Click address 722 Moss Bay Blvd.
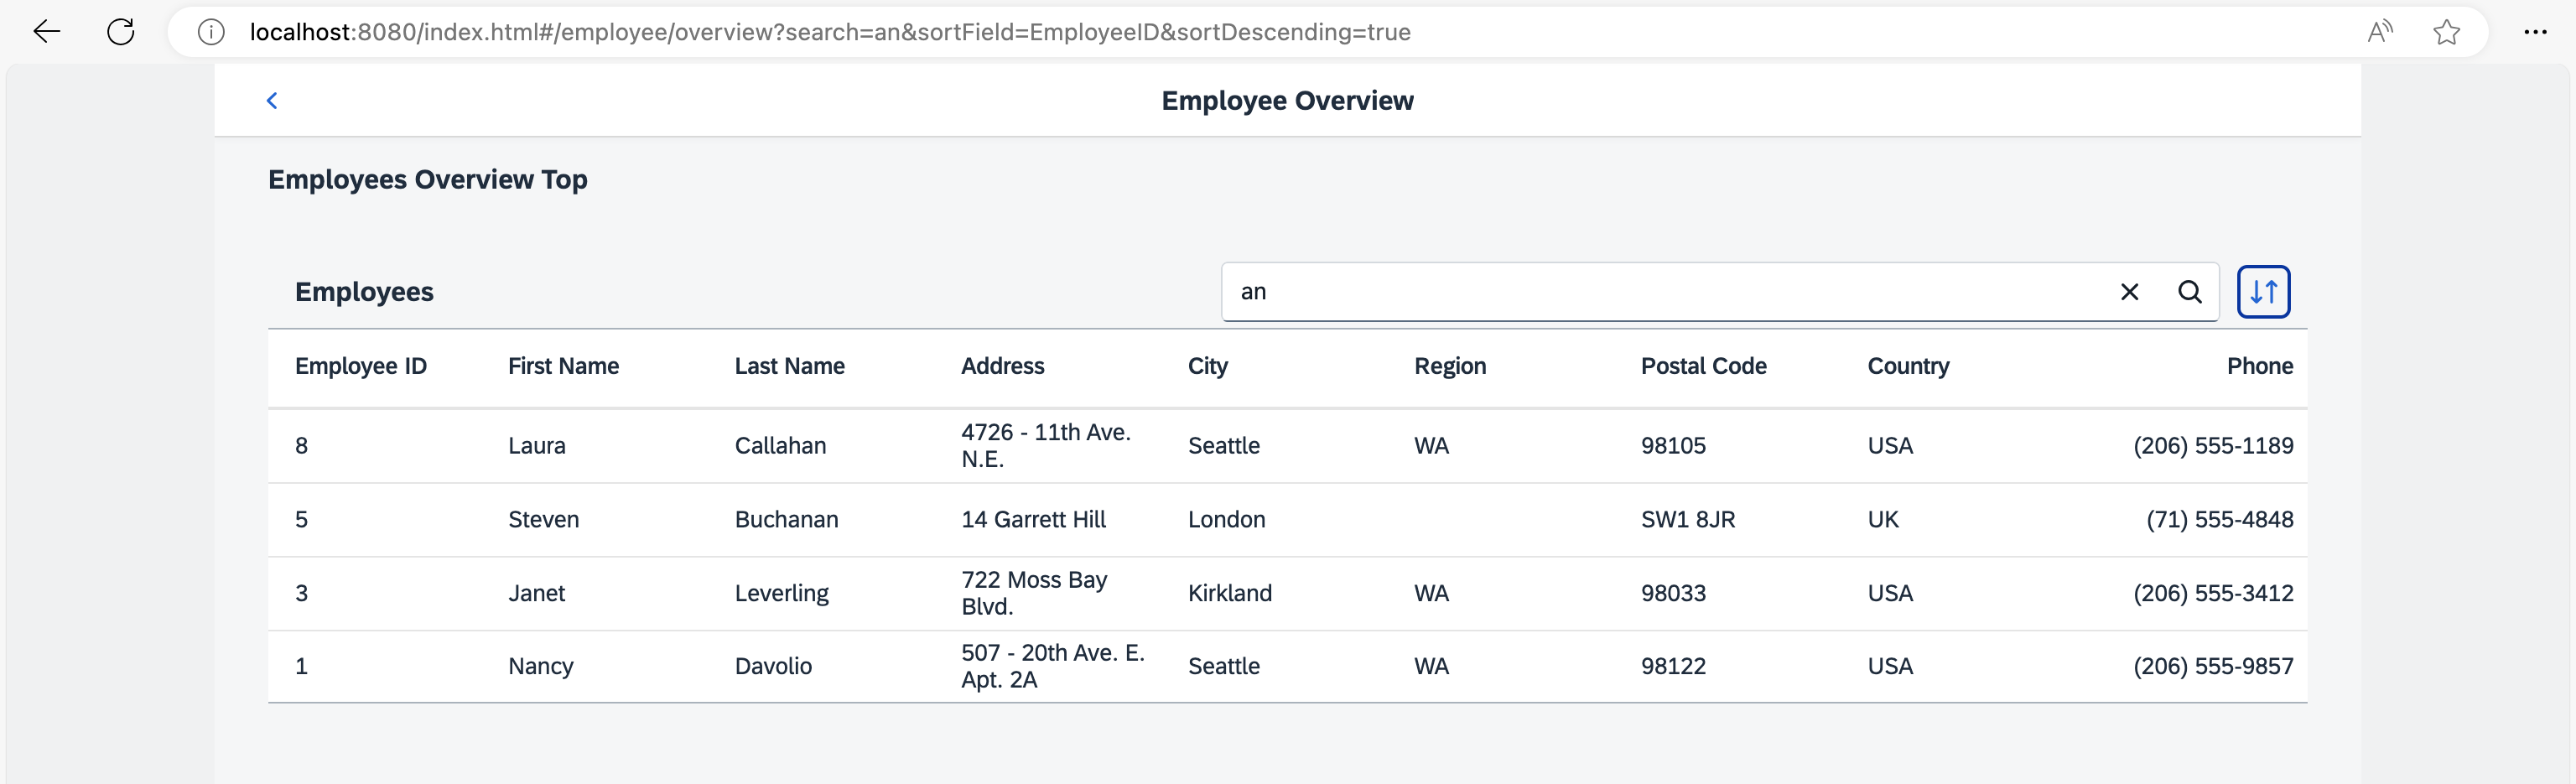Image resolution: width=2576 pixels, height=784 pixels. (1034, 593)
